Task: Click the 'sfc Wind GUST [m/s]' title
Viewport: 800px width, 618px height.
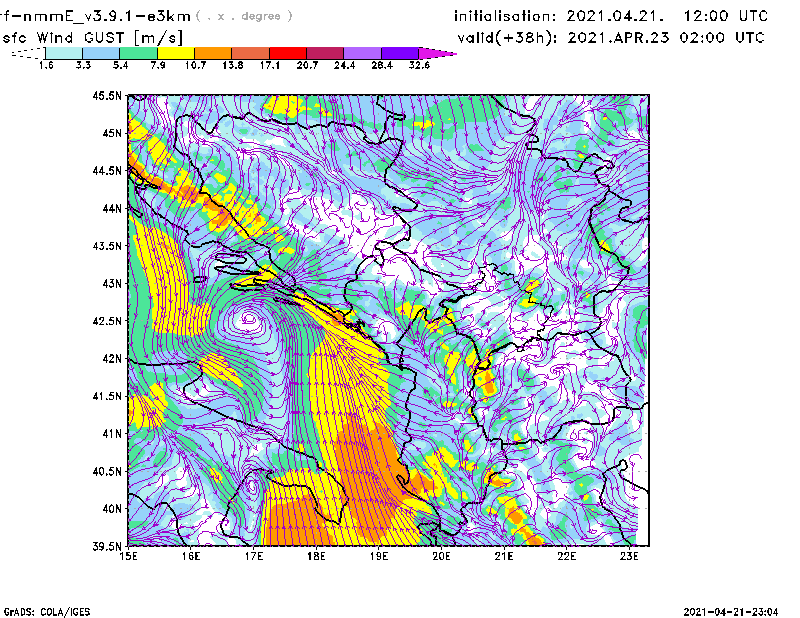Action: coord(93,38)
